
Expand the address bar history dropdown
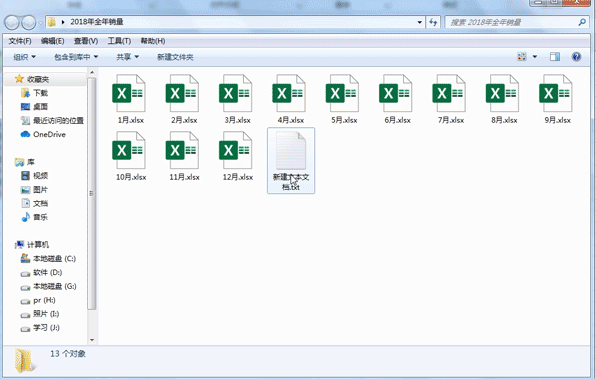[x=420, y=22]
